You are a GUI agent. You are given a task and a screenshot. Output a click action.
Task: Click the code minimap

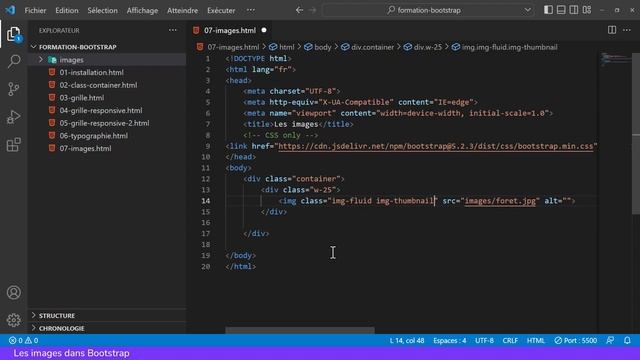click(615, 59)
